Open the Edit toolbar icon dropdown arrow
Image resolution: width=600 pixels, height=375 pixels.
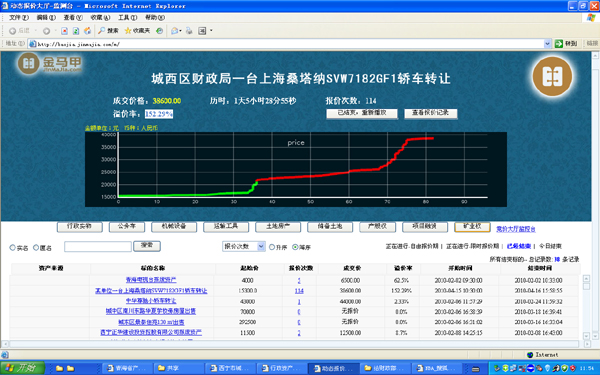211,31
